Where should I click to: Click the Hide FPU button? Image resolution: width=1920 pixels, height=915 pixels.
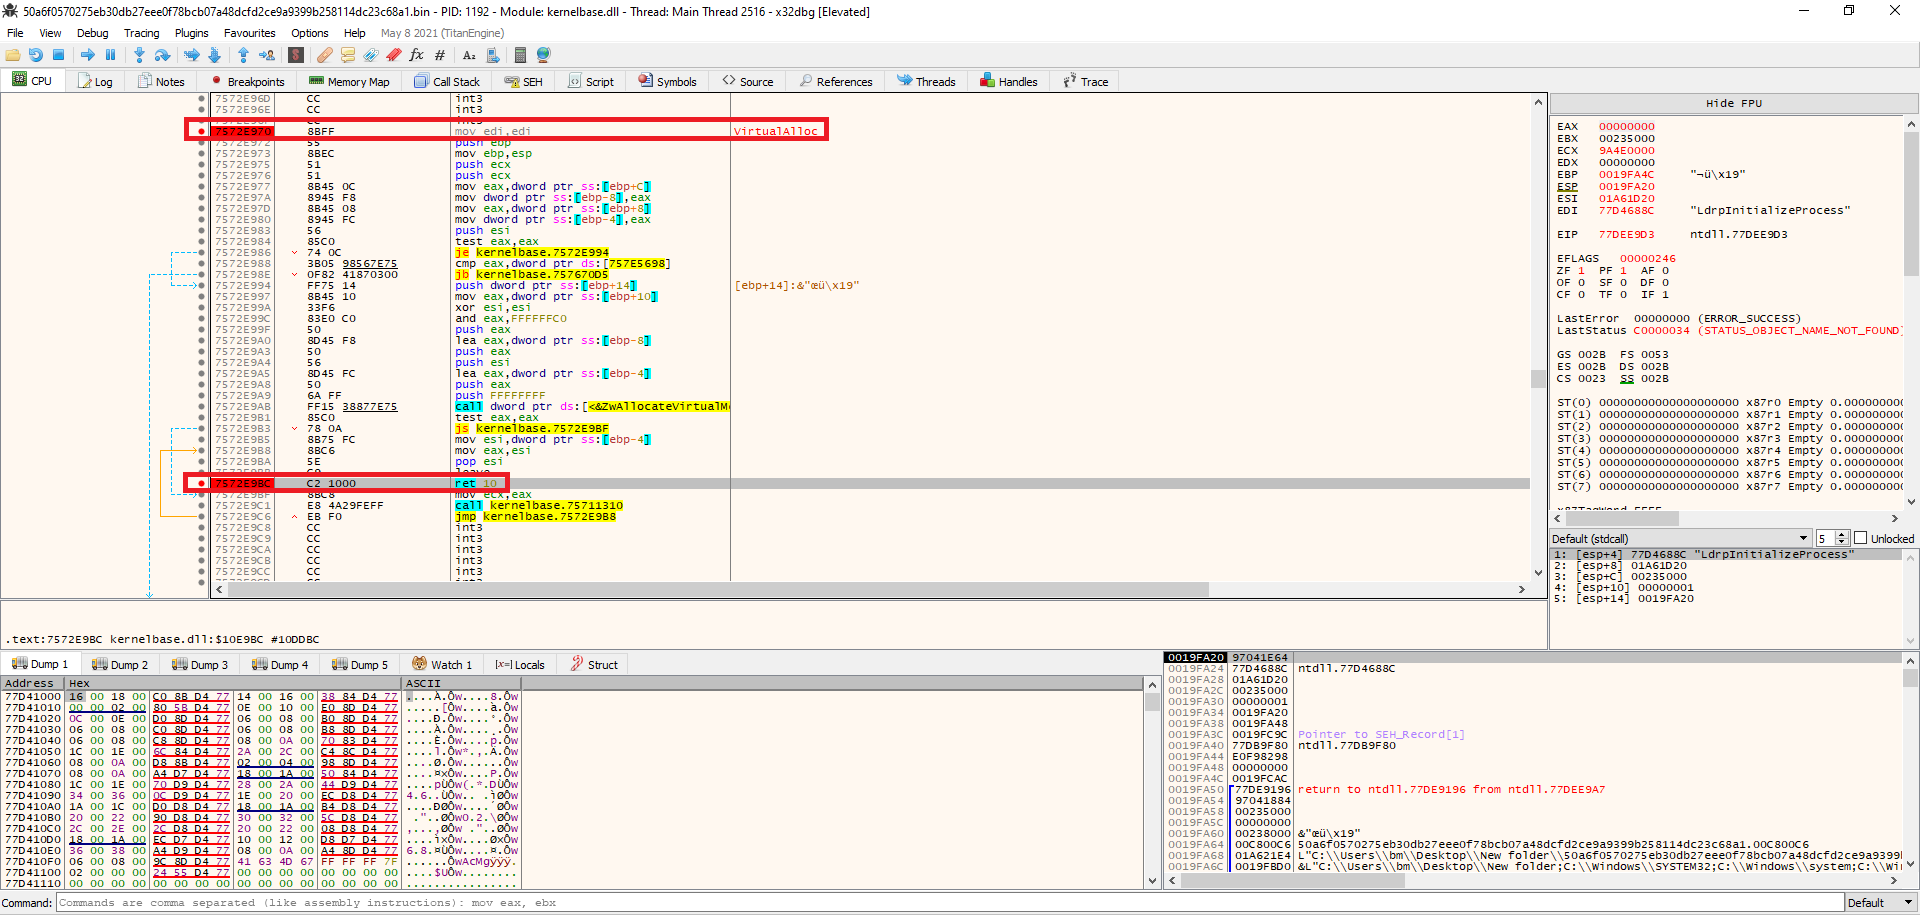point(1733,103)
